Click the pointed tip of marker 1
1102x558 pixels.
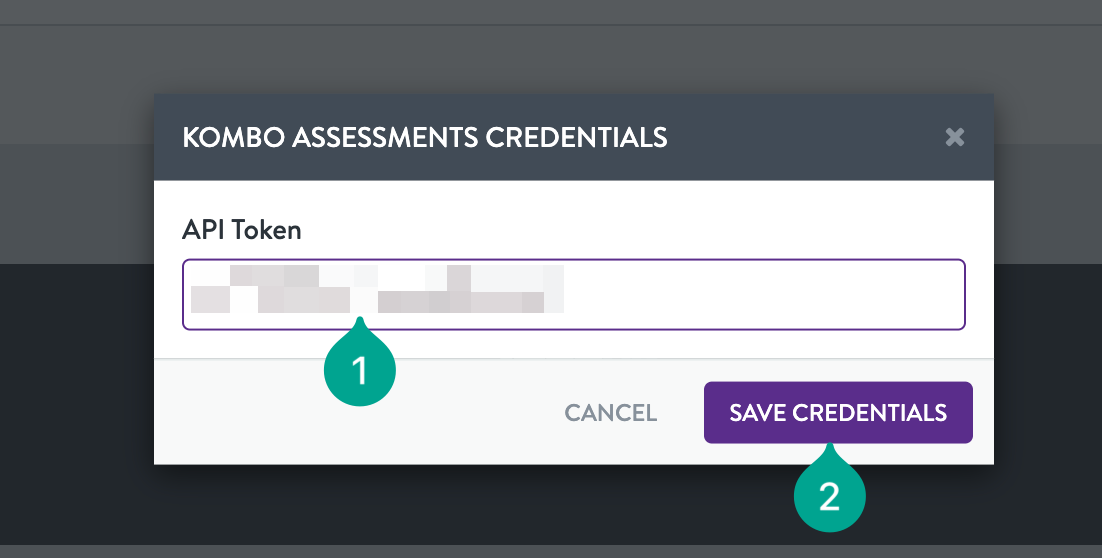(360, 321)
